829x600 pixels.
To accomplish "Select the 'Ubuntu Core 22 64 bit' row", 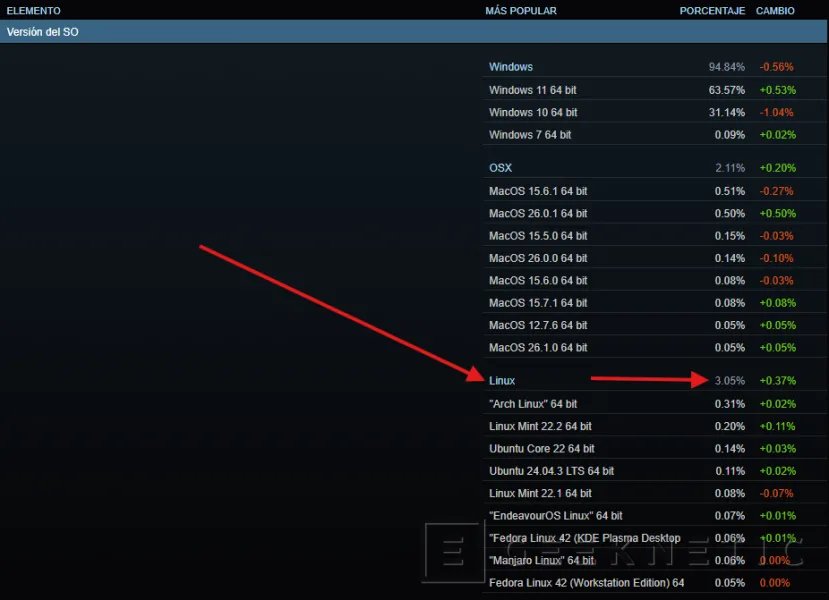I will 655,448.
